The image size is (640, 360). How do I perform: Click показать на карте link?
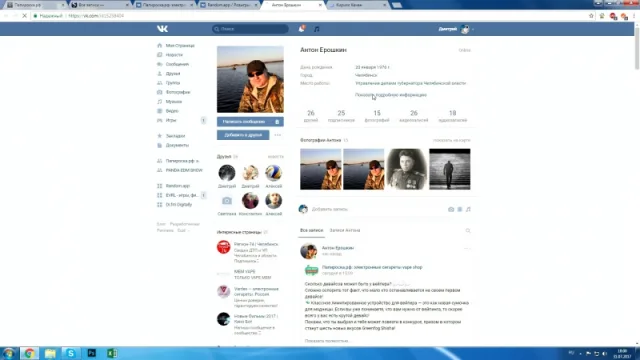(451, 140)
